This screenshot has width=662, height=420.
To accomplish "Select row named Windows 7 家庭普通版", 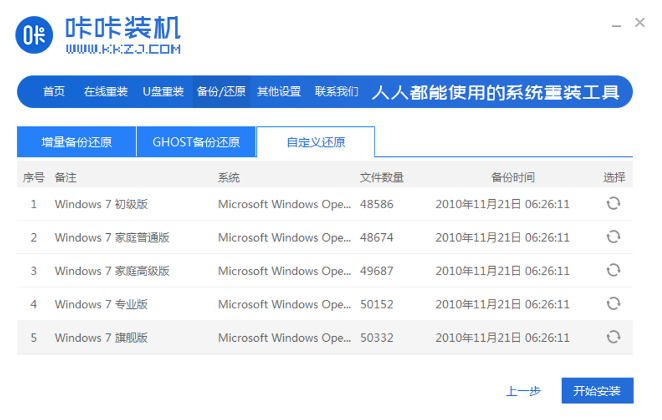I will (x=325, y=237).
